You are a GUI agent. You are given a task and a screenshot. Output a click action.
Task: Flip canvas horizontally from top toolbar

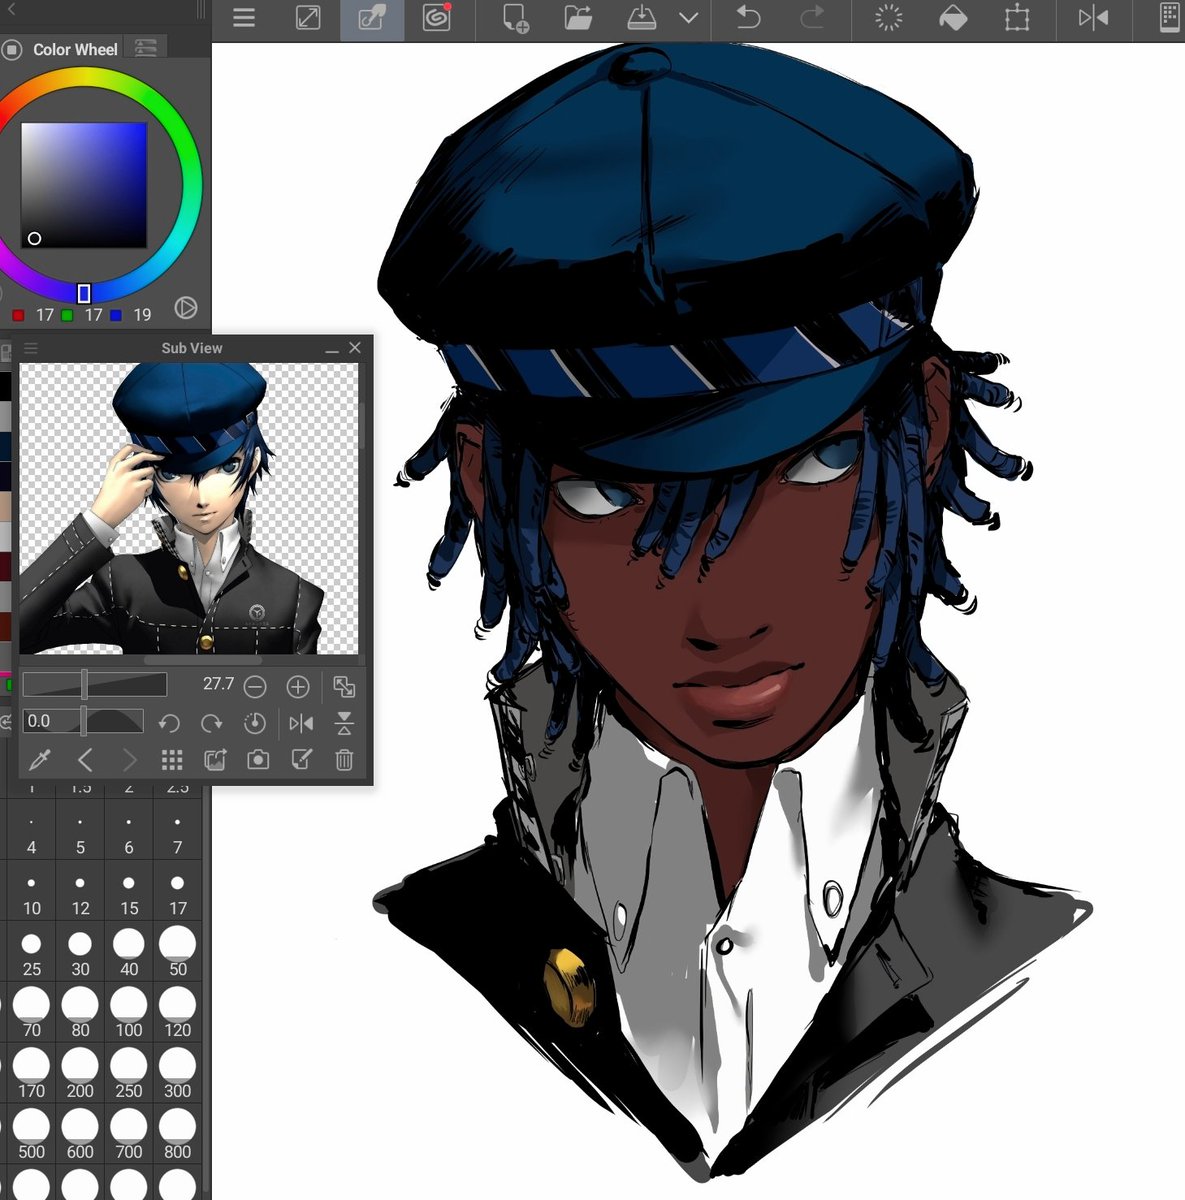pyautogui.click(x=1093, y=18)
